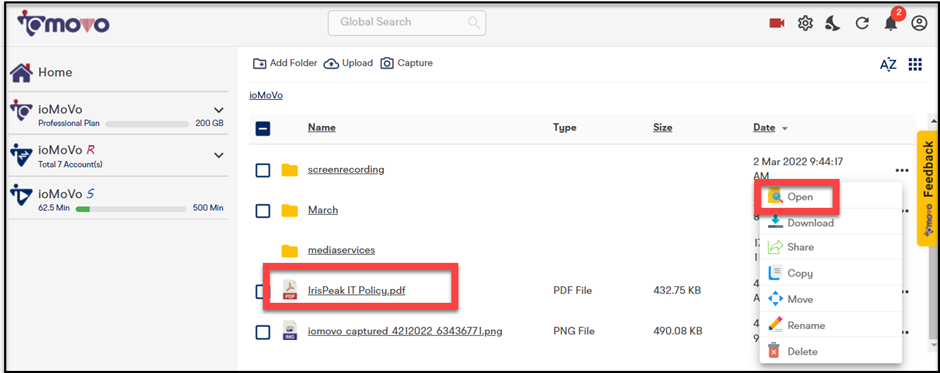Toggle select-all checkbox in header

click(x=263, y=128)
